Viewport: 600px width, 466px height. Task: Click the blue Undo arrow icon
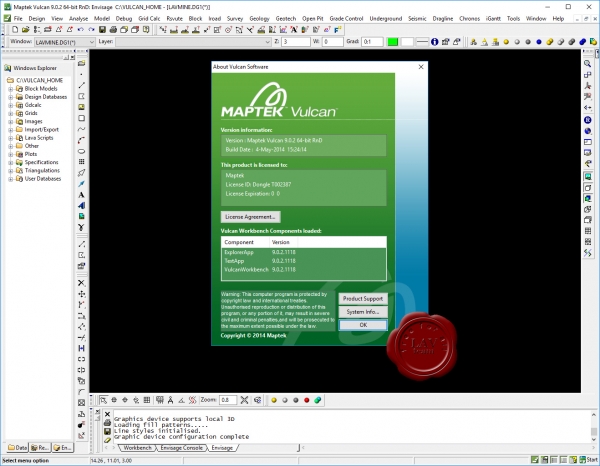(x=80, y=29)
